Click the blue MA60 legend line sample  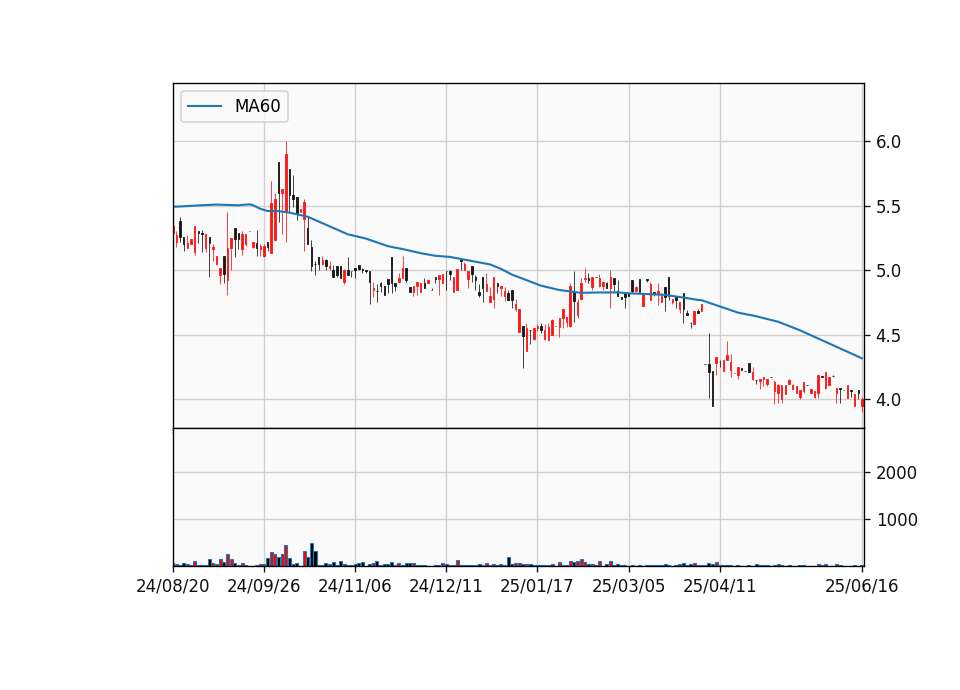(204, 107)
